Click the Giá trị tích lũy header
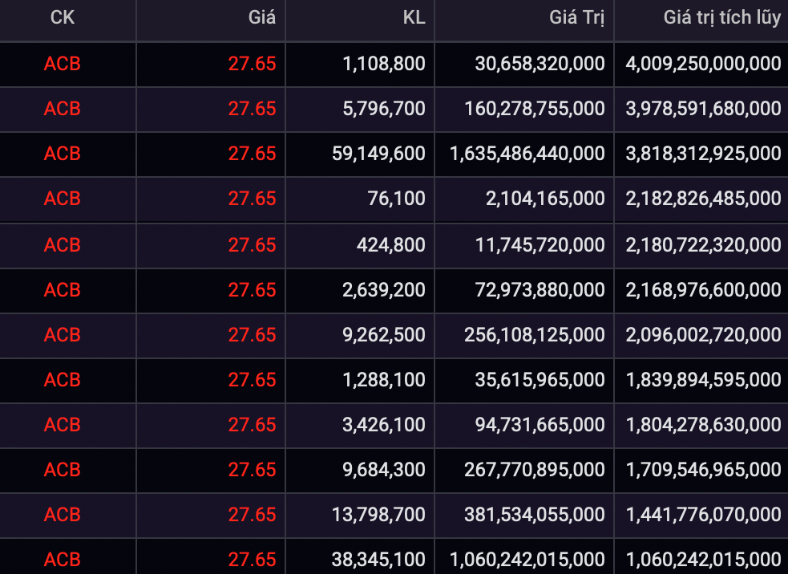Image resolution: width=791 pixels, height=574 pixels. [721, 18]
